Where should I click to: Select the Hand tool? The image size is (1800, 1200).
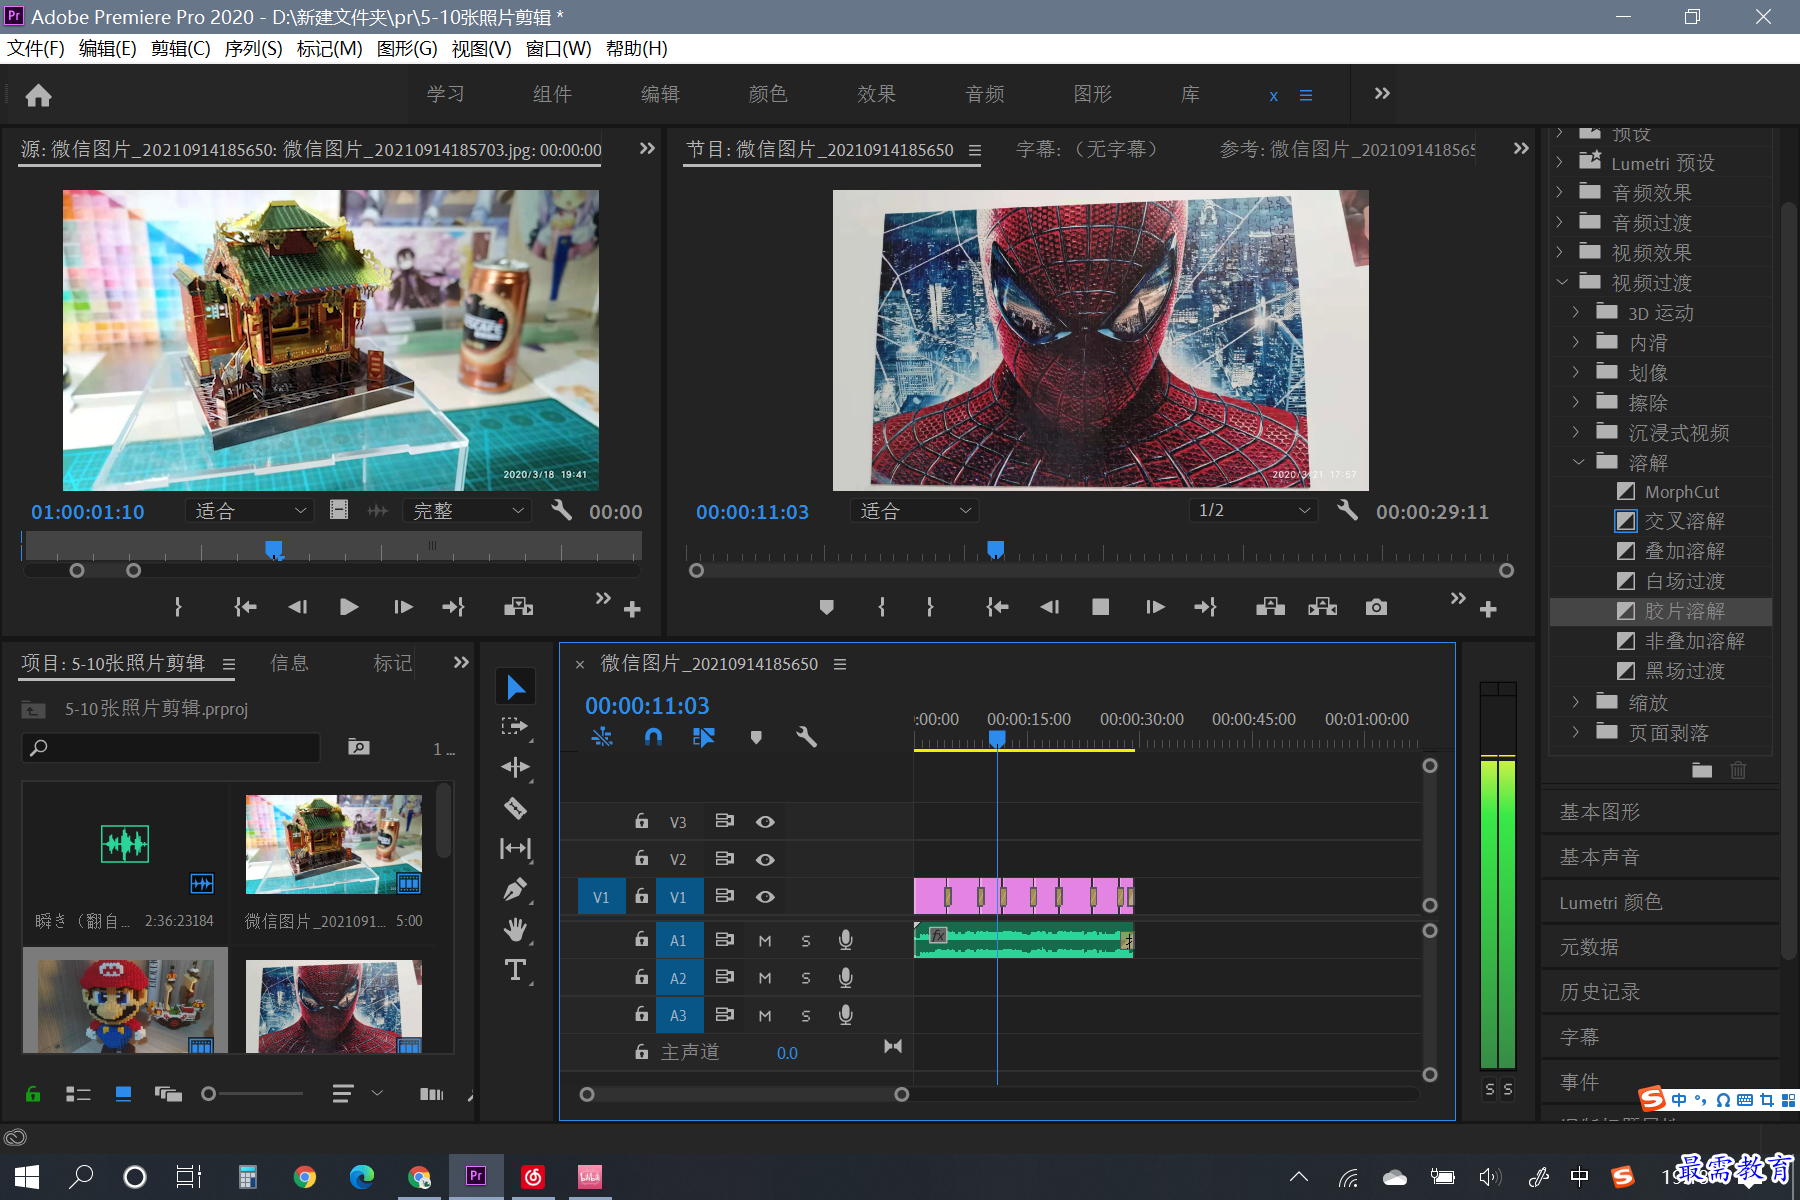coord(515,930)
